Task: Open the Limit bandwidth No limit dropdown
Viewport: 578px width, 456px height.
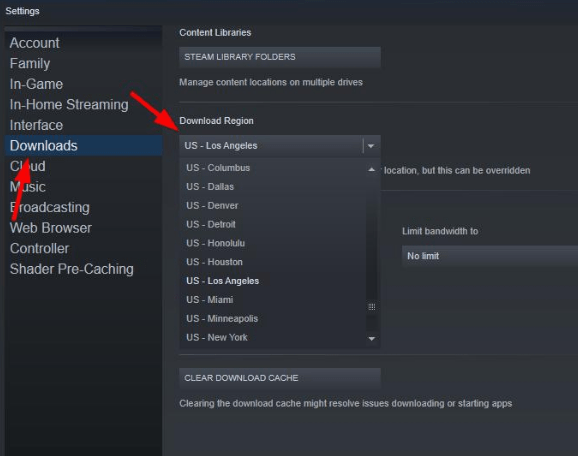Action: point(490,256)
